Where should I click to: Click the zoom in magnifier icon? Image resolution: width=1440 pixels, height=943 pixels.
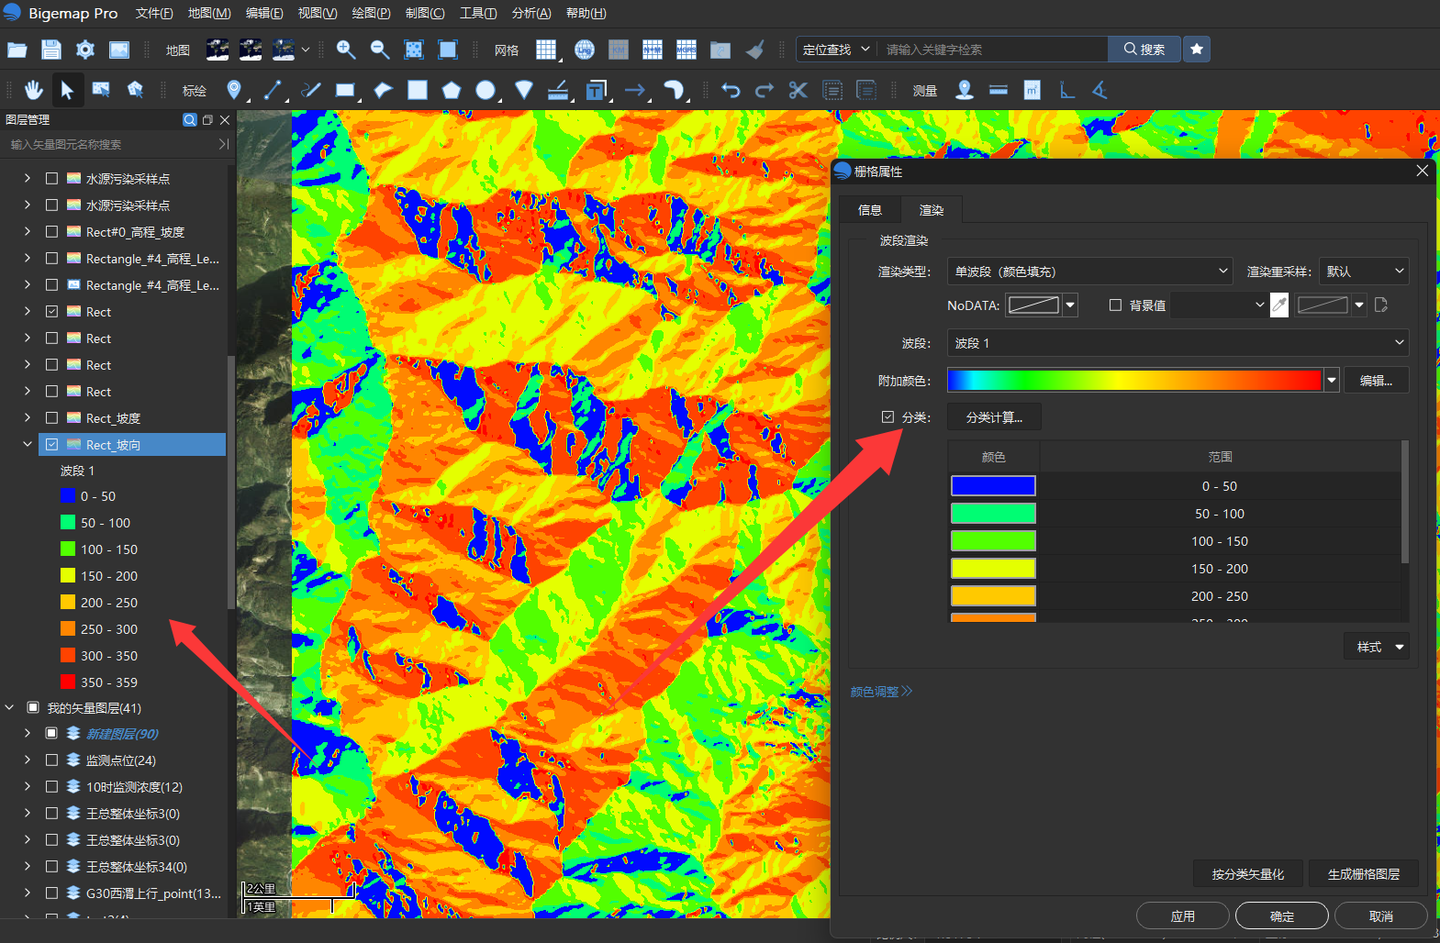[x=346, y=49]
